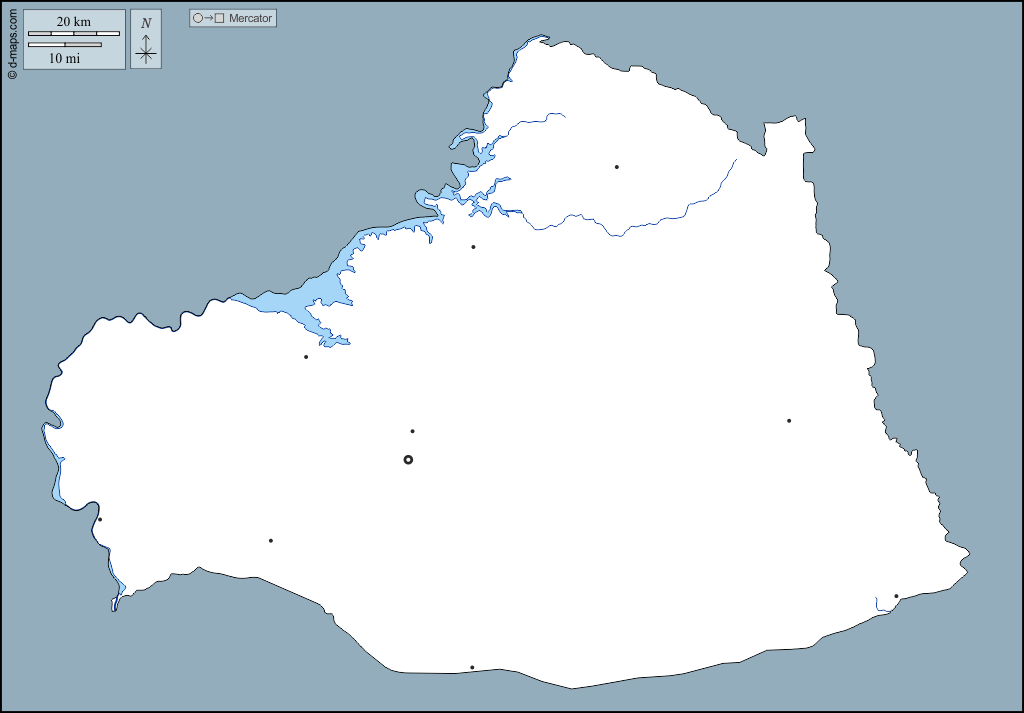Click the city dot just below the reservoir's southern arm

[x=306, y=356]
